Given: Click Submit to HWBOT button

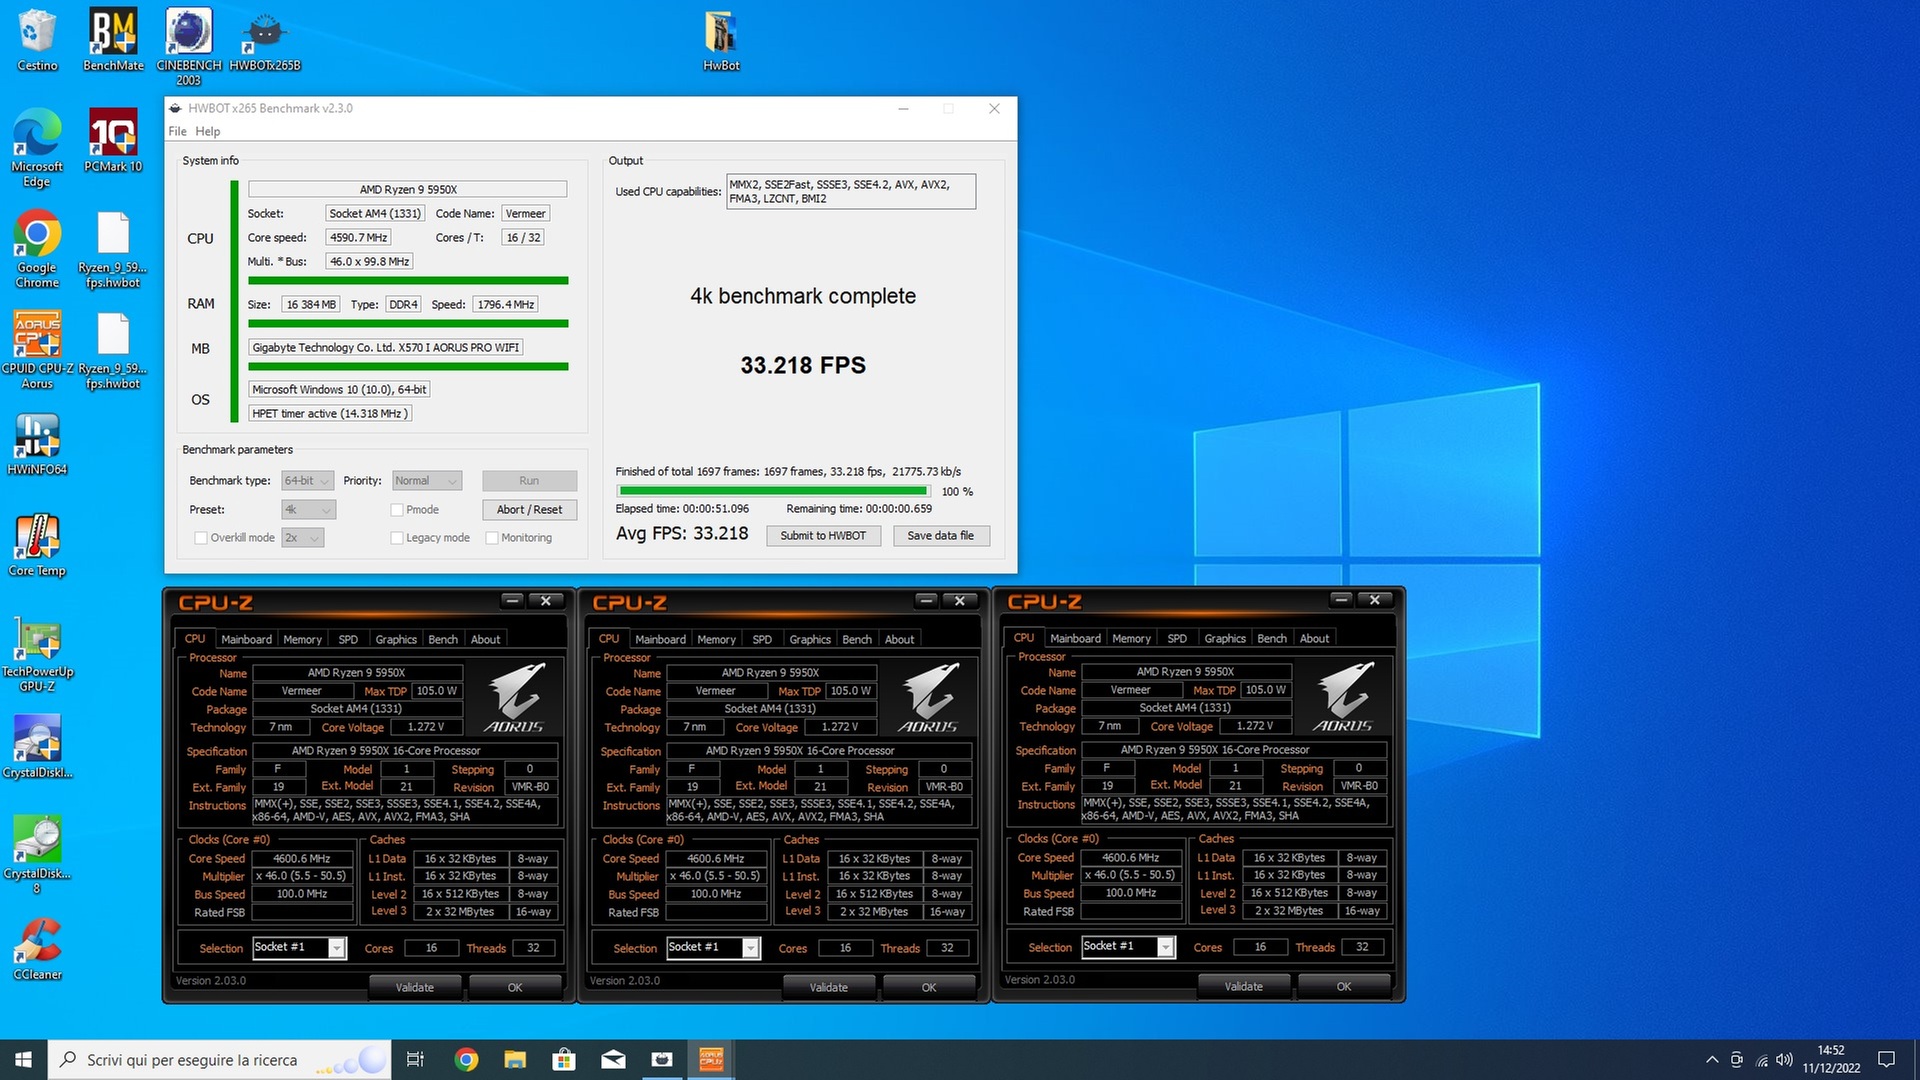Looking at the screenshot, I should pos(823,536).
